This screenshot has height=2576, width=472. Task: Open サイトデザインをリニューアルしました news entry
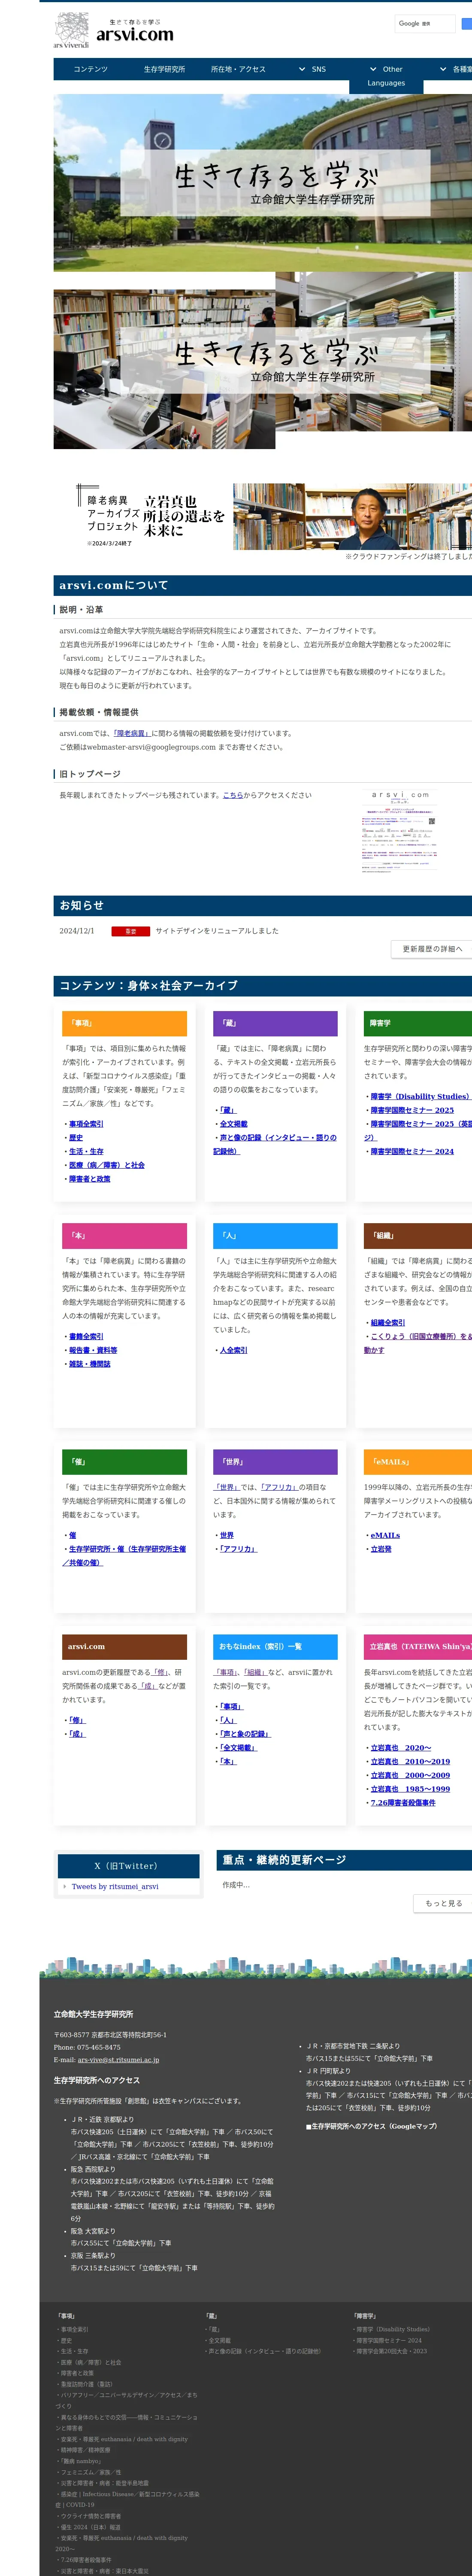pyautogui.click(x=217, y=931)
